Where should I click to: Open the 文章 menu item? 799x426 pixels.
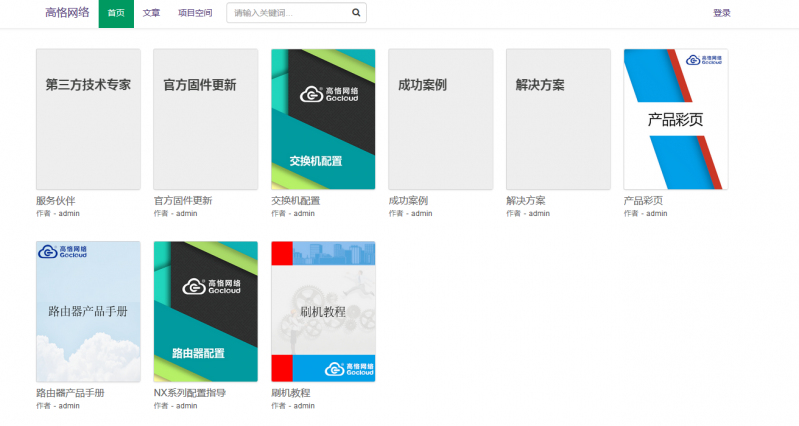pyautogui.click(x=151, y=13)
